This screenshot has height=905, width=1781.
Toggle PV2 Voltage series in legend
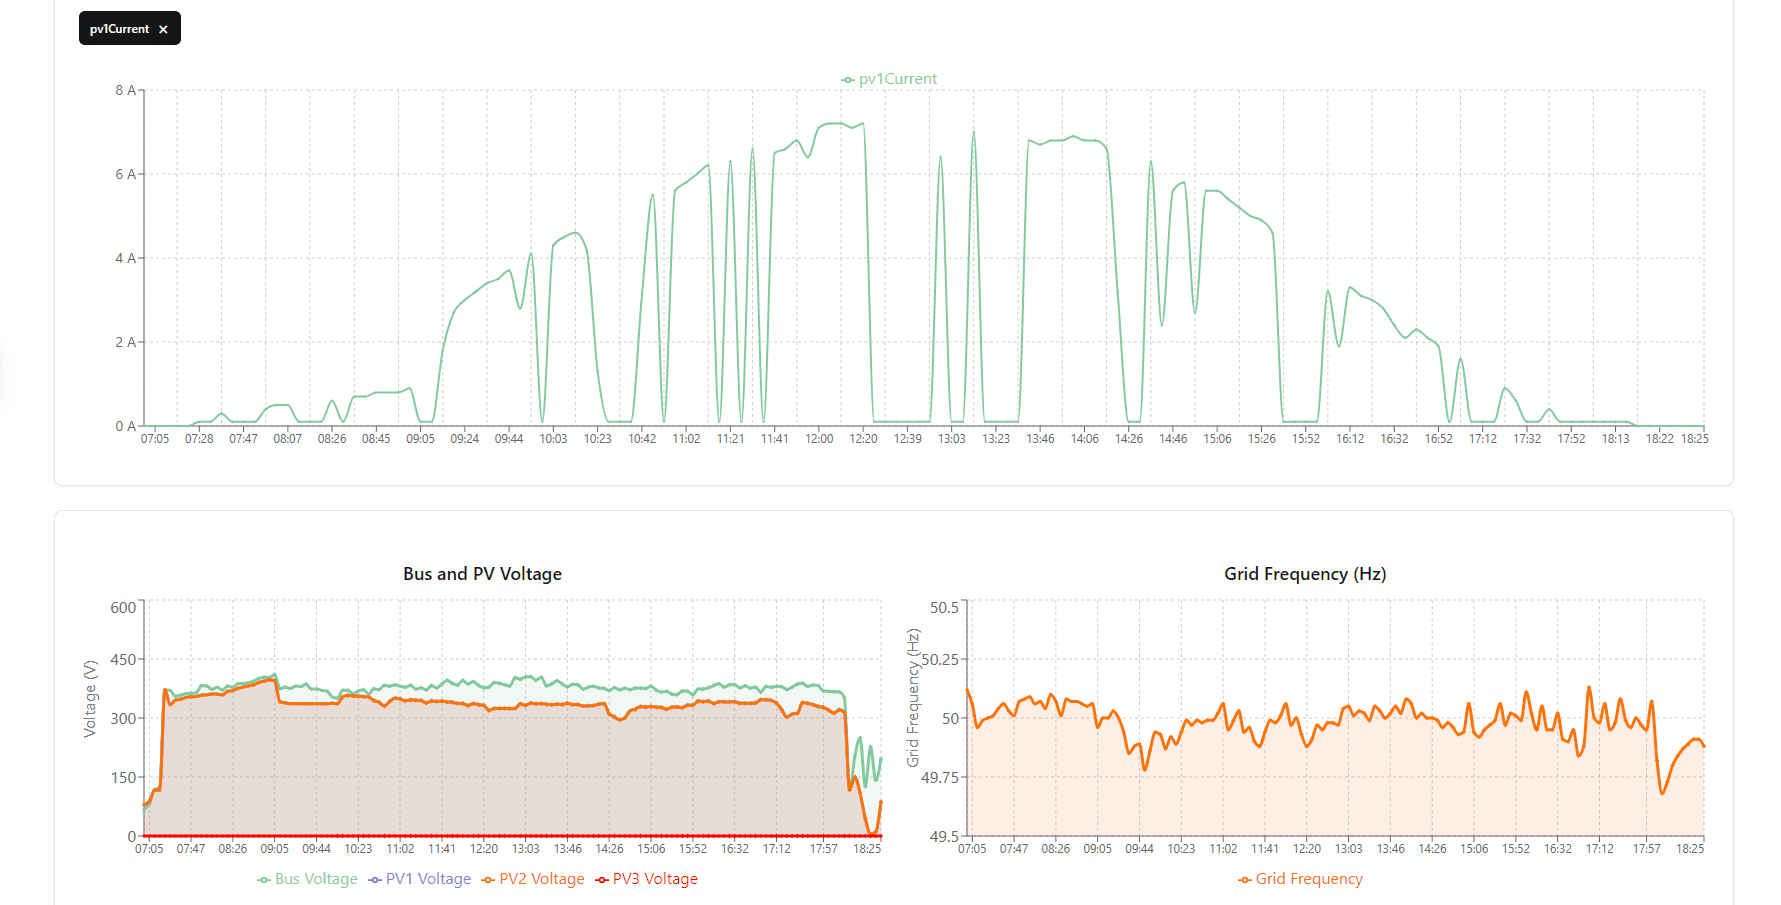[x=533, y=879]
